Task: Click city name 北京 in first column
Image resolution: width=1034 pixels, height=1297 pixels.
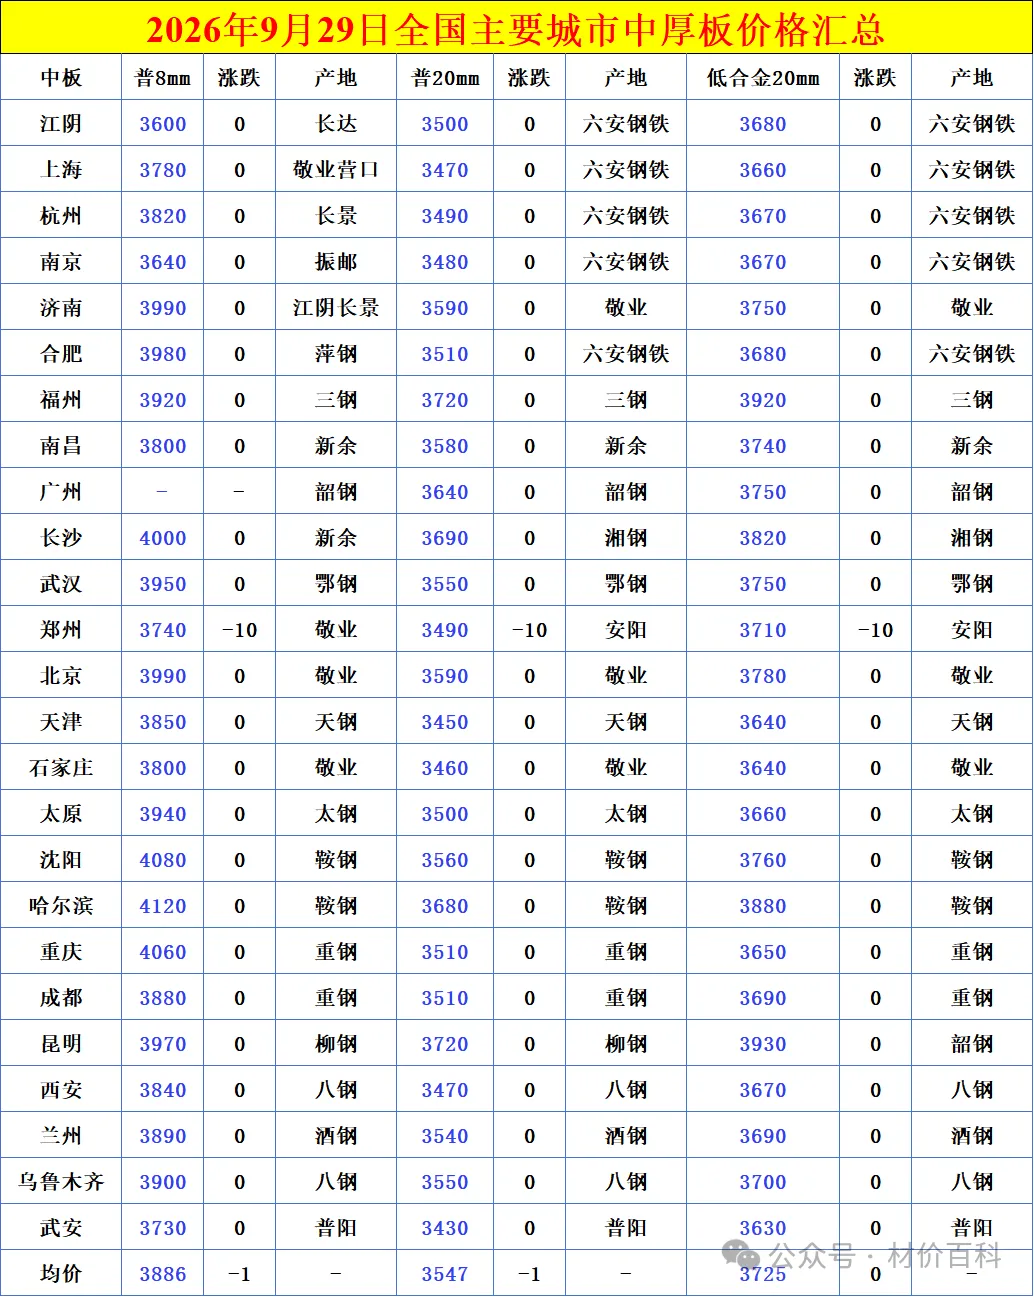Action: pos(61,676)
